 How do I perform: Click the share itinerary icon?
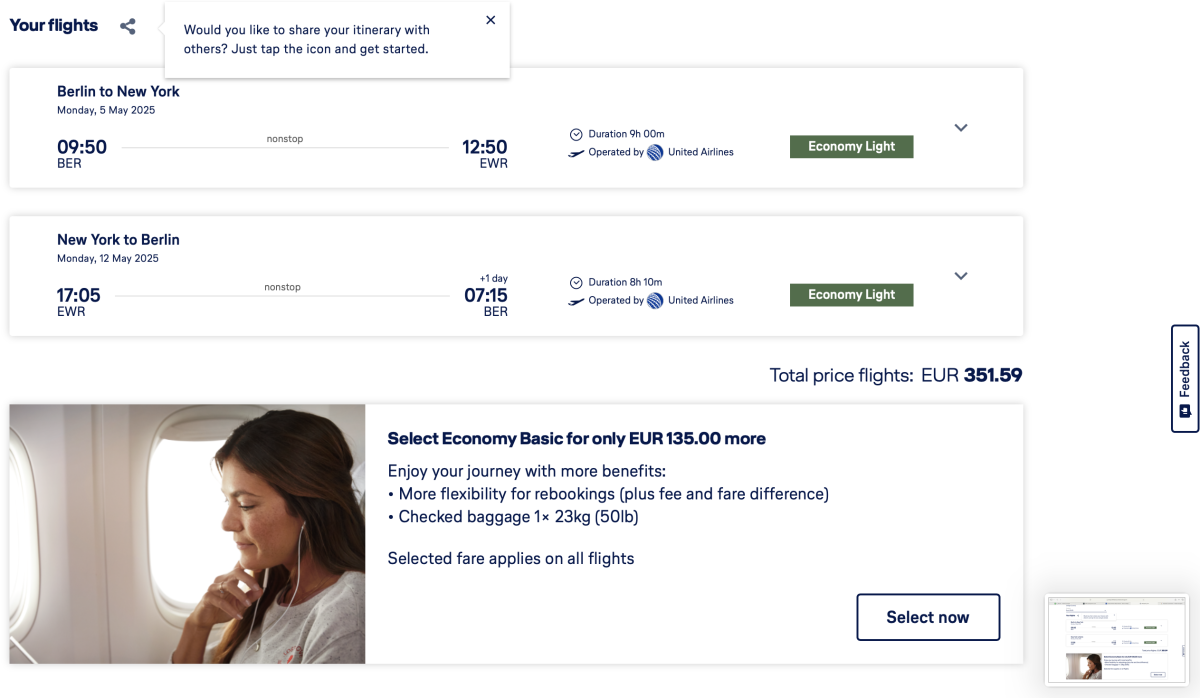[x=128, y=27]
